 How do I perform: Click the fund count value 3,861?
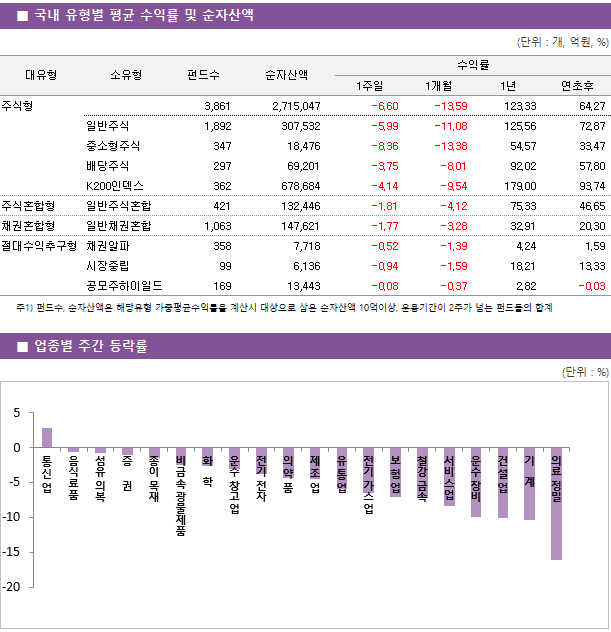pos(218,106)
